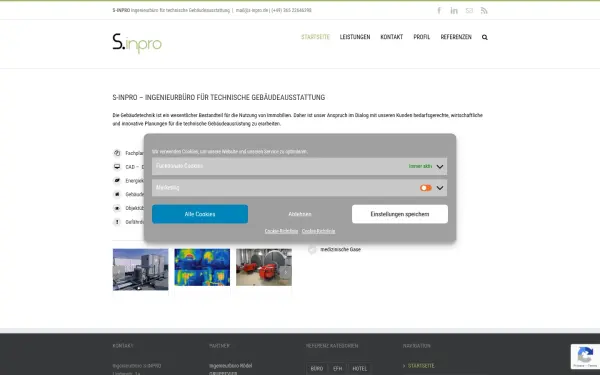Accept all cookies with Alle Cookies button
Screen dimensions: 600x375
click(200, 214)
